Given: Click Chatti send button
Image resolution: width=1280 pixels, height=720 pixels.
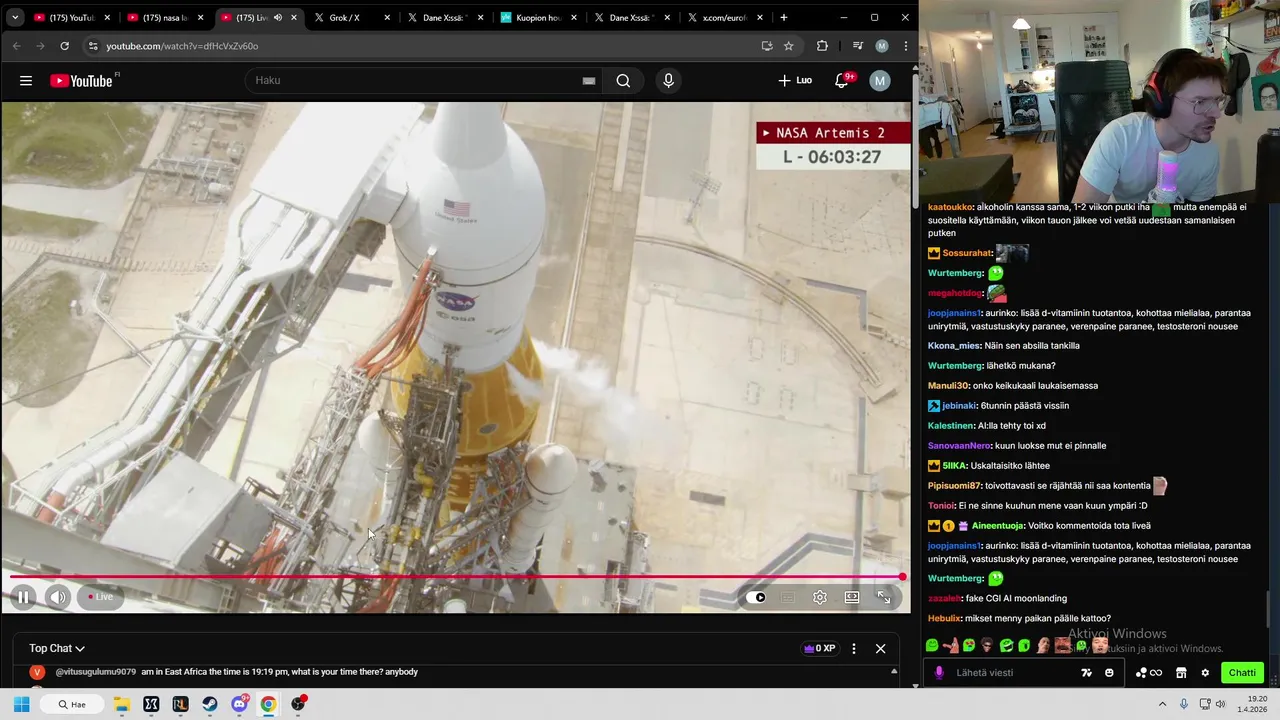Looking at the screenshot, I should click(1242, 673).
